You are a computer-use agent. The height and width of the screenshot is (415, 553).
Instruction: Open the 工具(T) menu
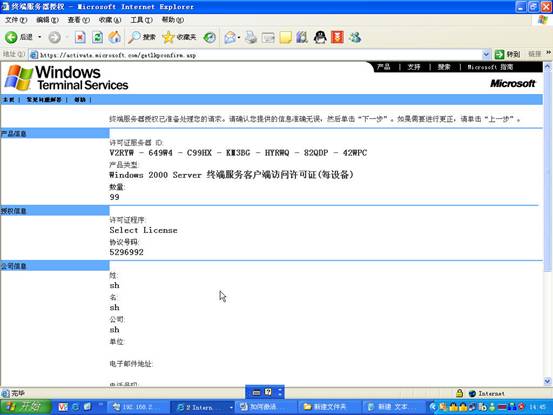tap(141, 20)
